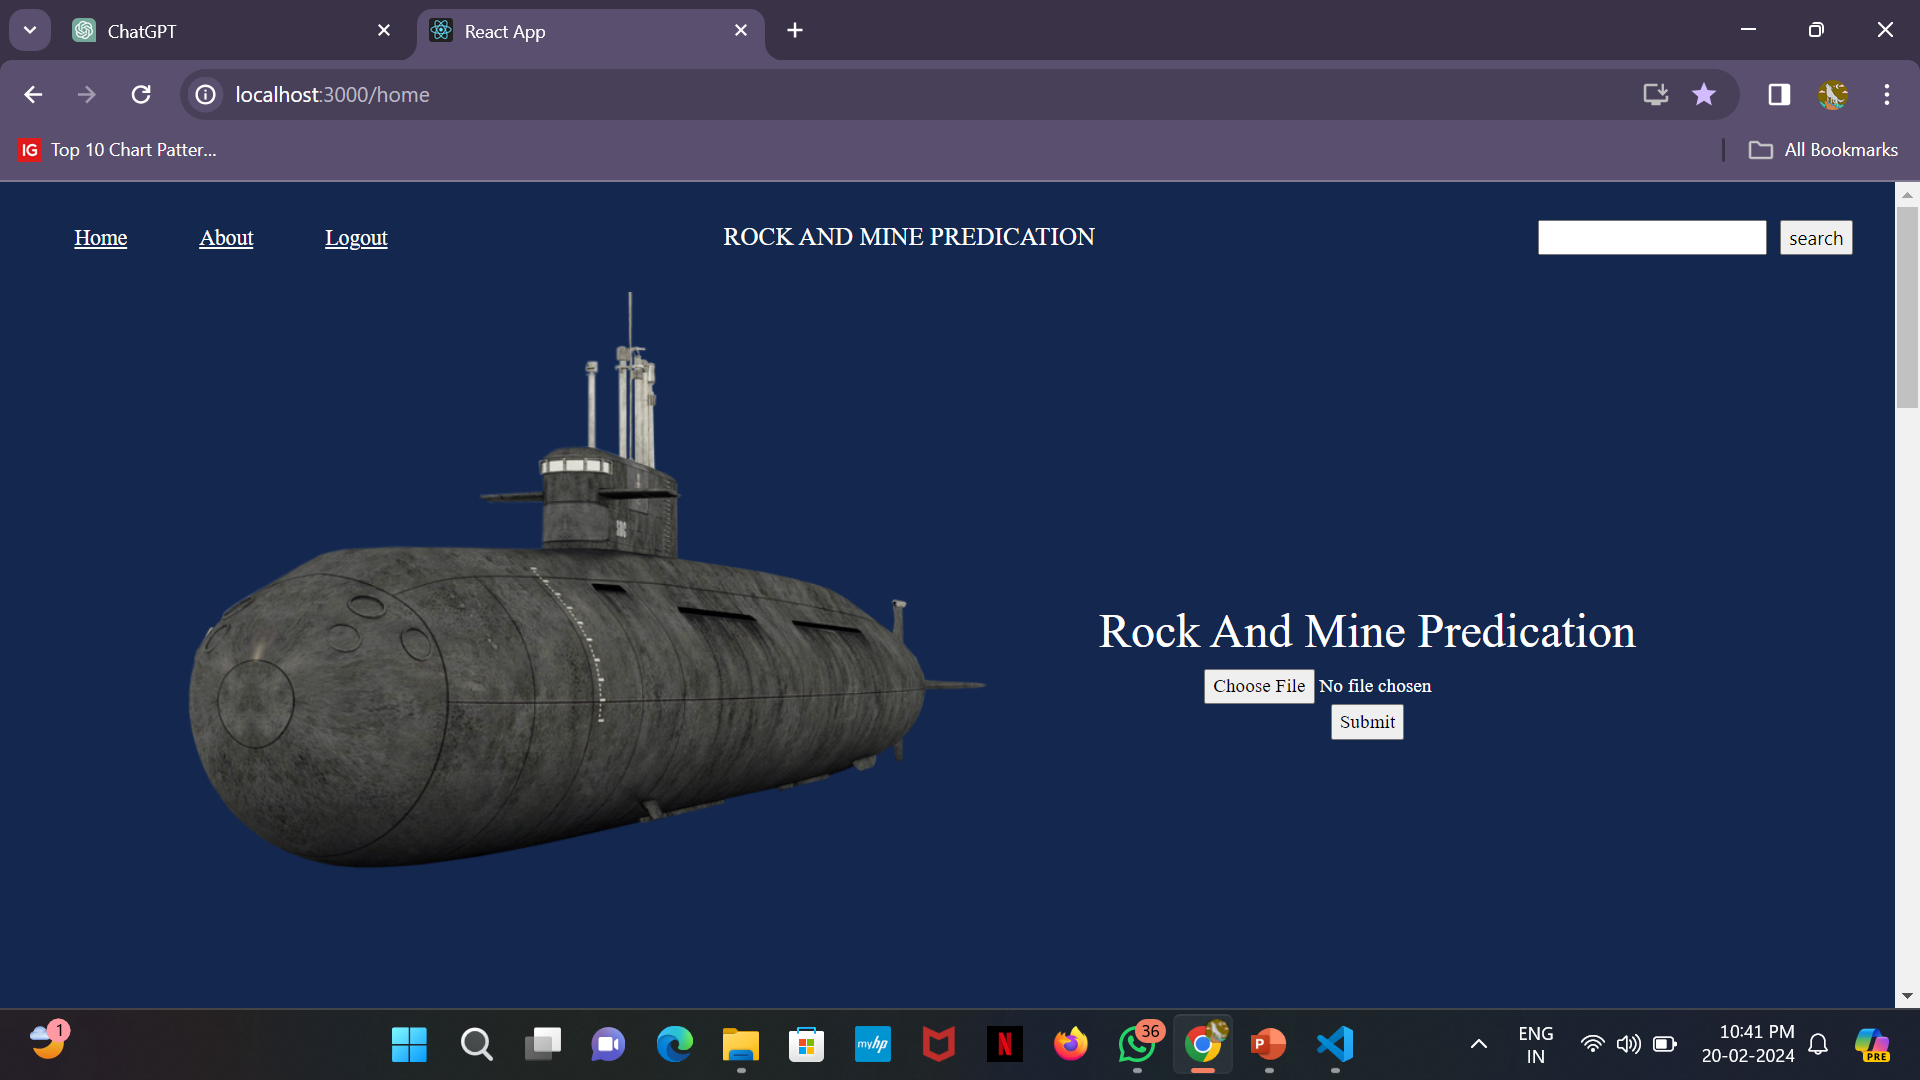Click the About navigation link

click(226, 238)
